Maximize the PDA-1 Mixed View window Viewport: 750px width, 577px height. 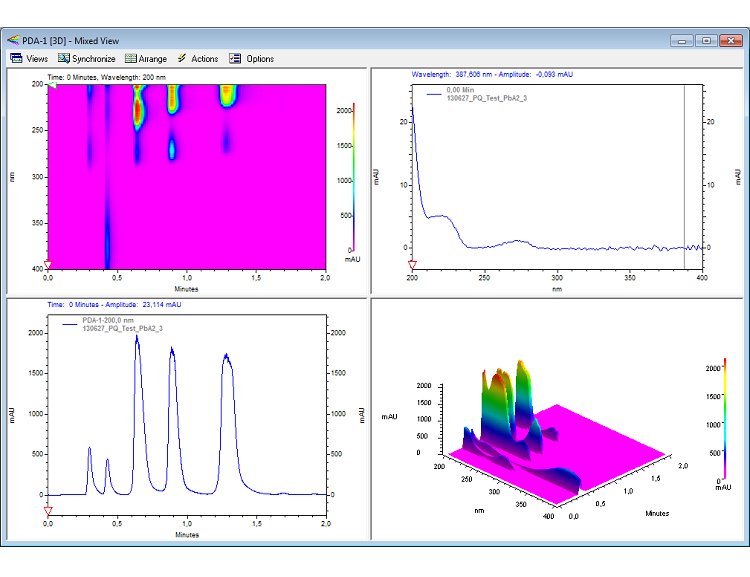click(706, 41)
